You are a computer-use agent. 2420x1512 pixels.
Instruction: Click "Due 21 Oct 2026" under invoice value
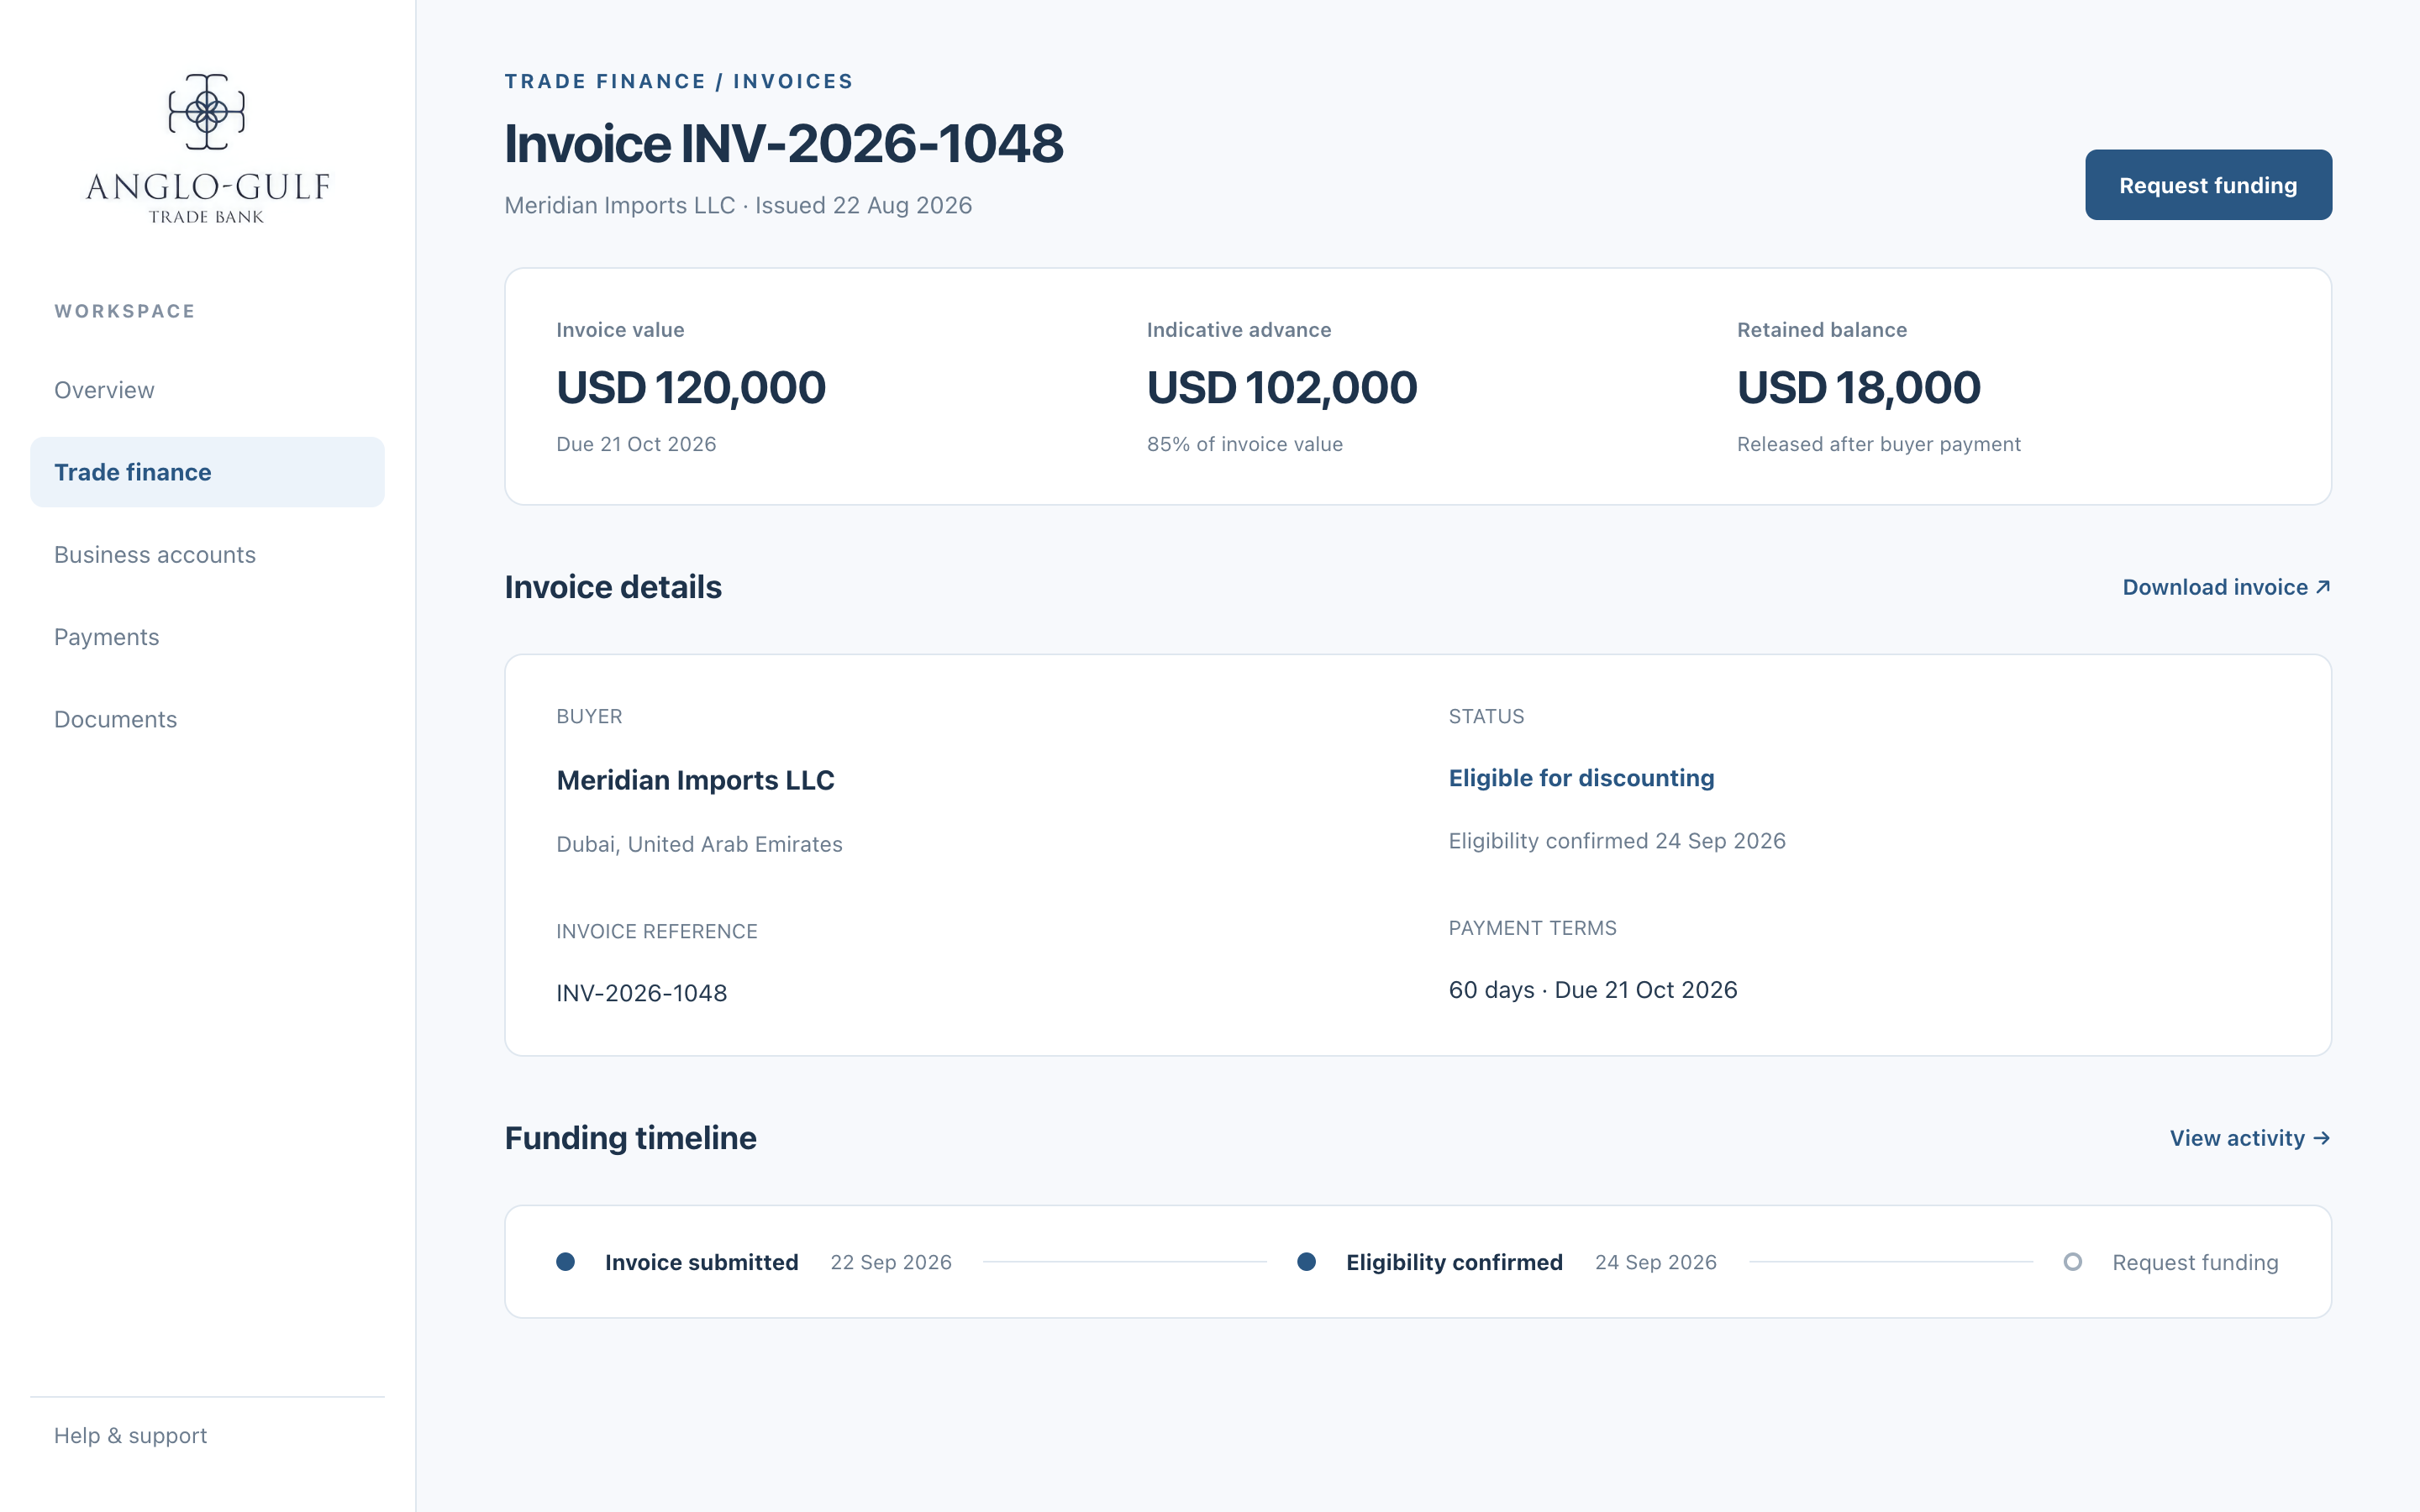tap(636, 444)
